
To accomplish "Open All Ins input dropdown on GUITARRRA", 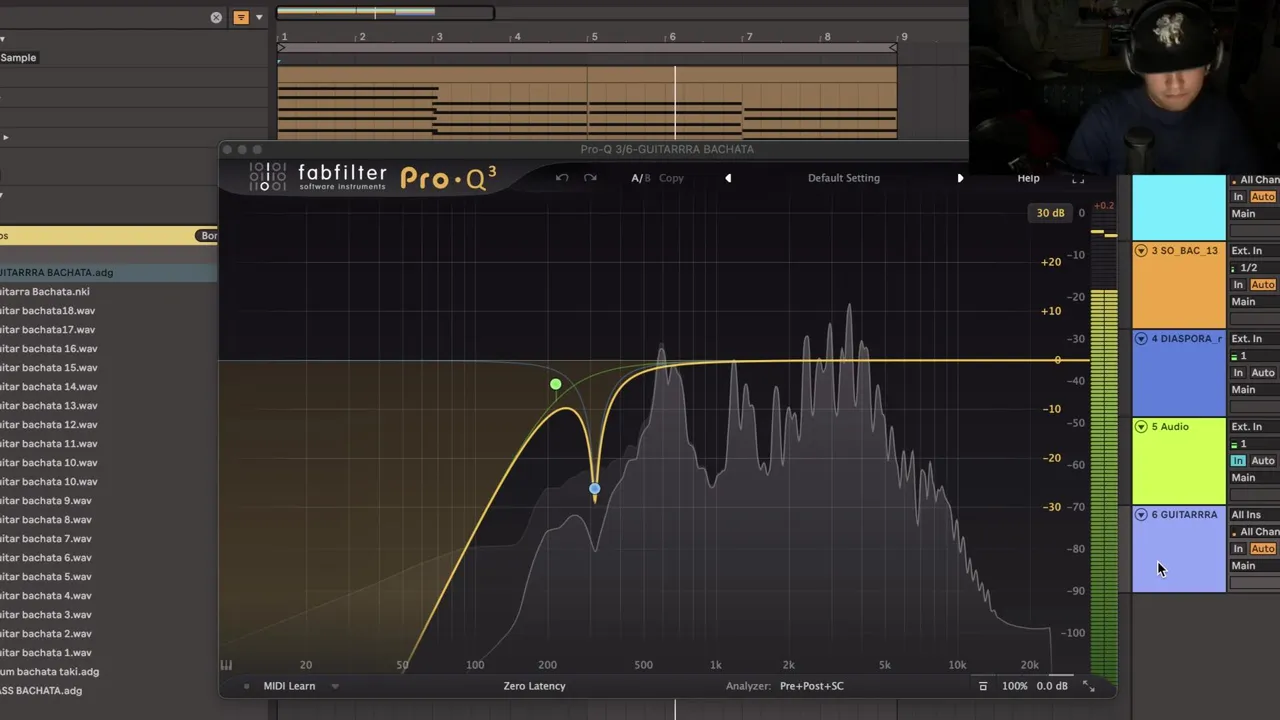I will tap(1254, 515).
